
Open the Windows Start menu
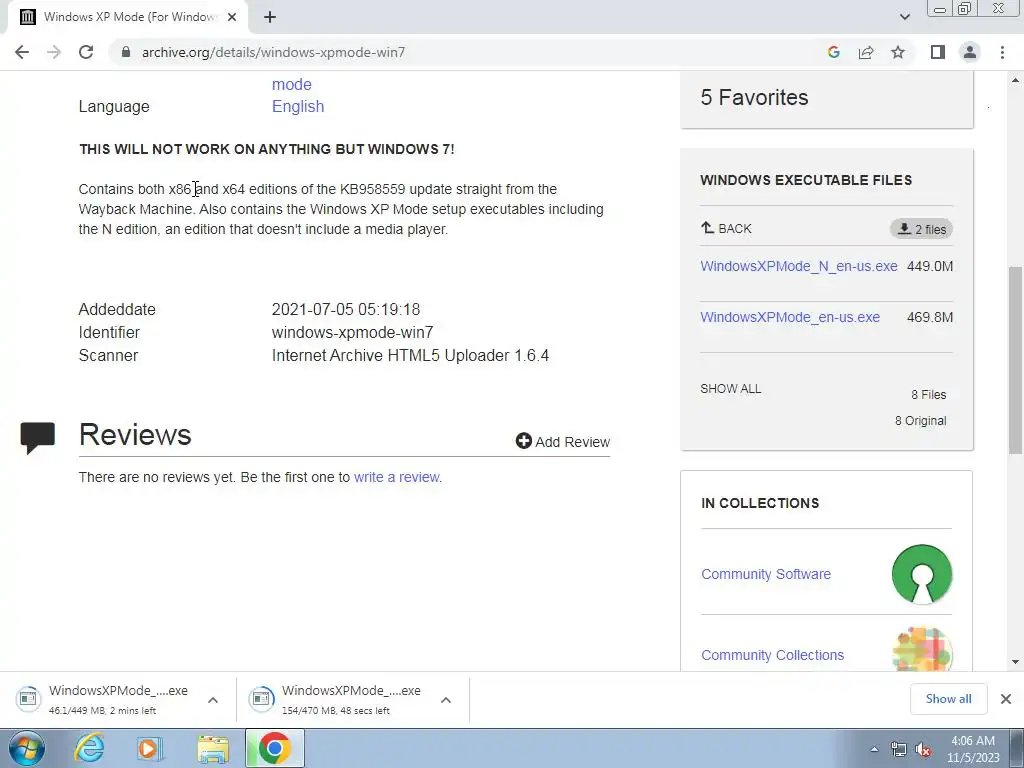coord(27,748)
